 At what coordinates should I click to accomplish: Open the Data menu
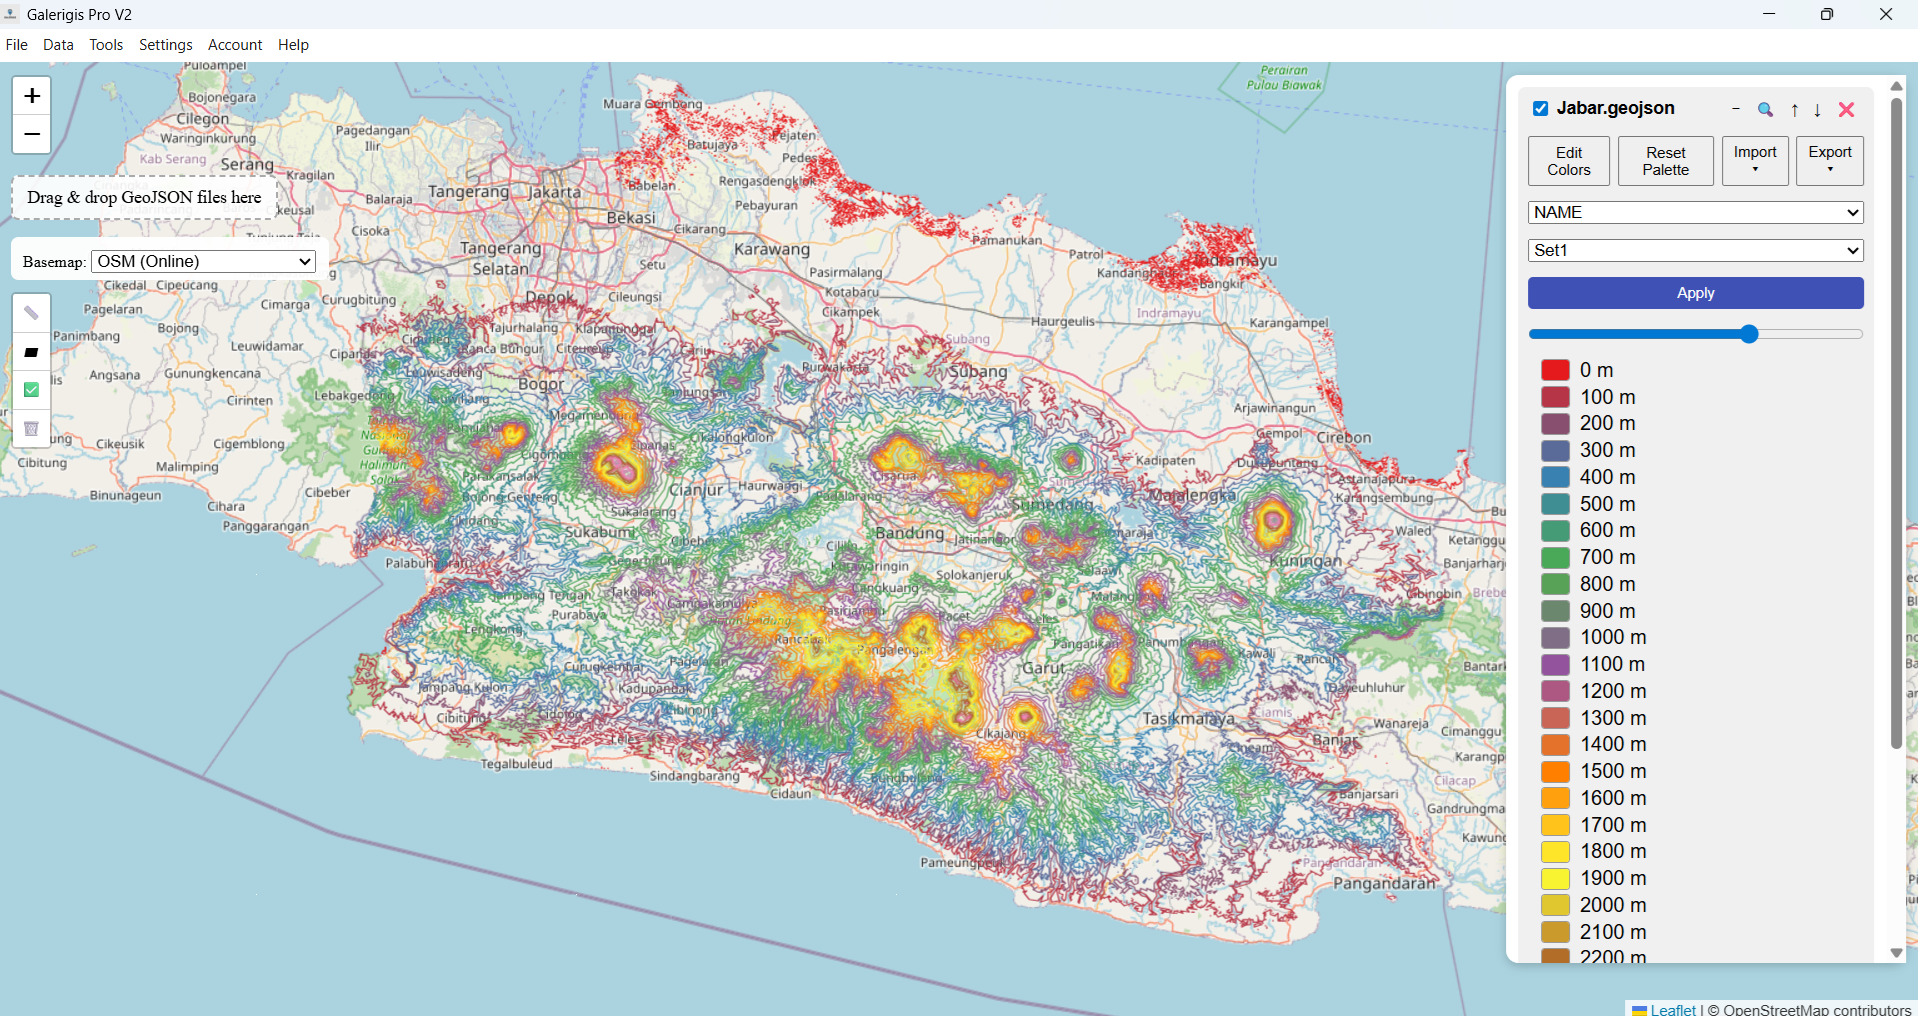[x=58, y=45]
